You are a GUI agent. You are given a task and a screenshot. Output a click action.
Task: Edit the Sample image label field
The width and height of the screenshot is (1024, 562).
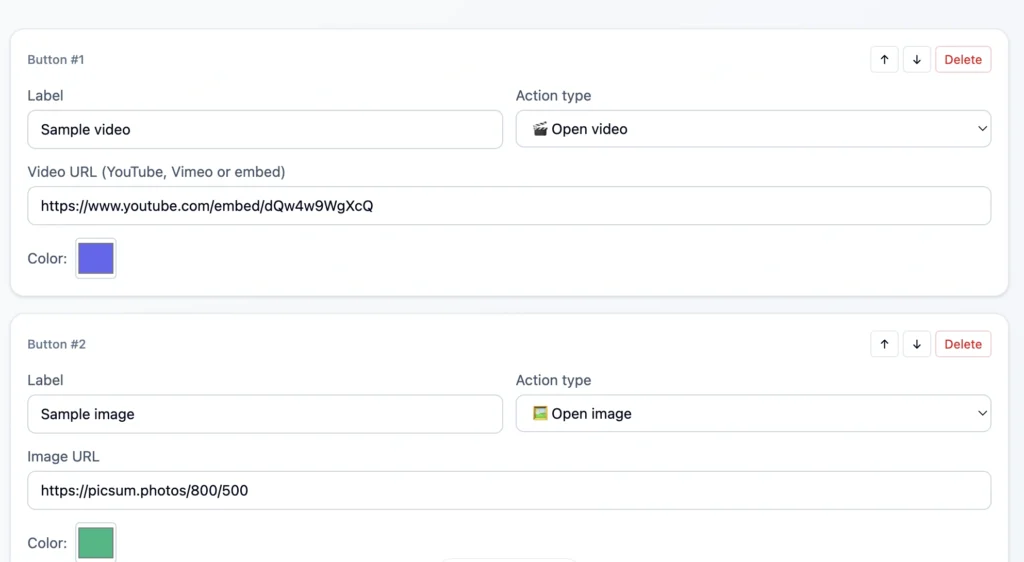coord(265,414)
